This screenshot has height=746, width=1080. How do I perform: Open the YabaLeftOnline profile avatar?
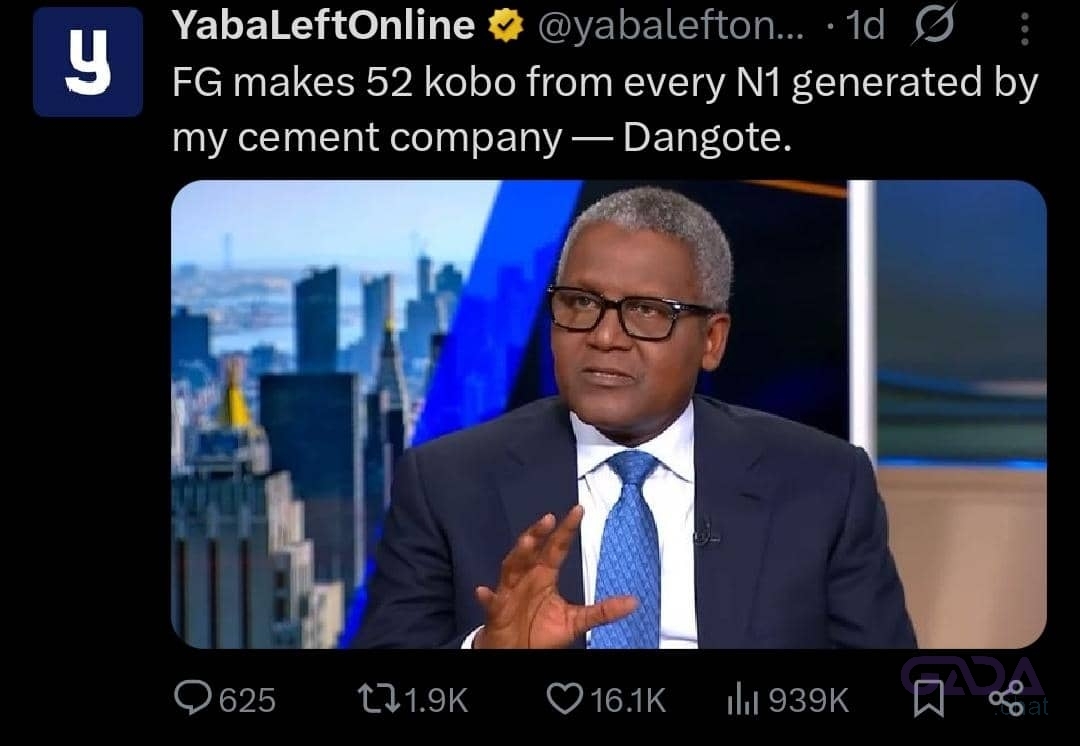tap(87, 62)
